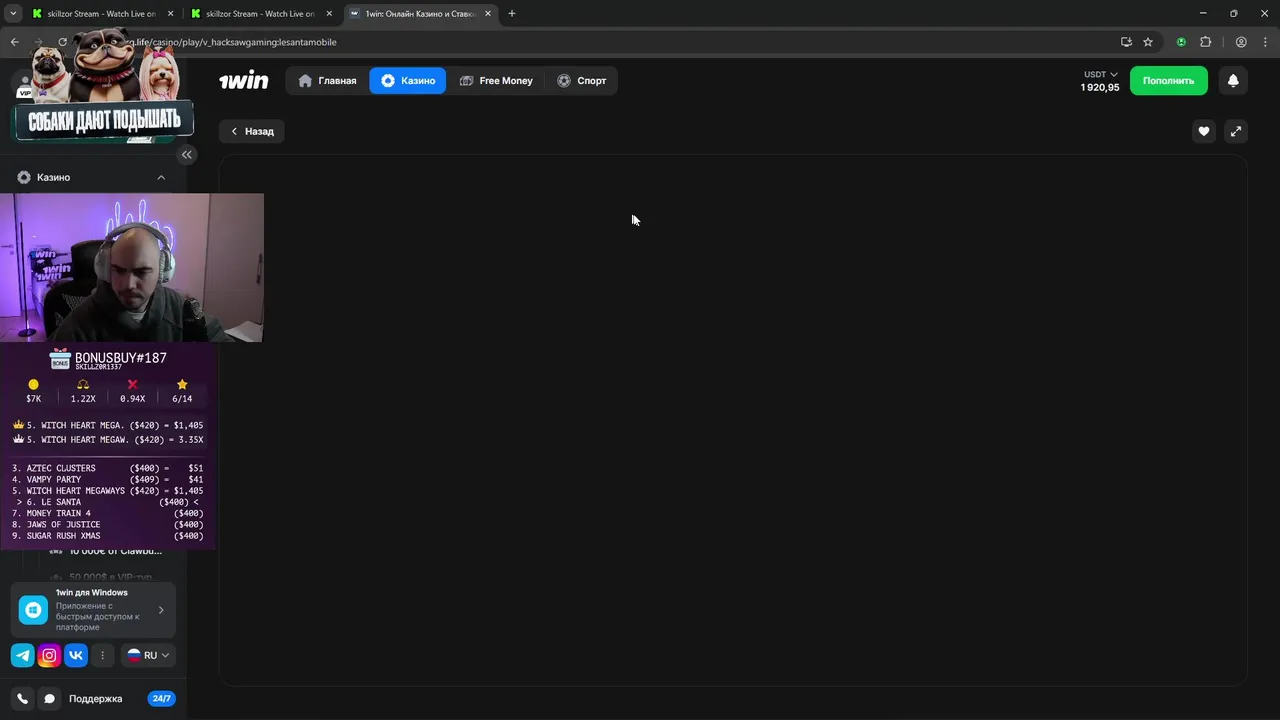
Task: Switch to the Спорт tab
Action: pyautogui.click(x=582, y=81)
